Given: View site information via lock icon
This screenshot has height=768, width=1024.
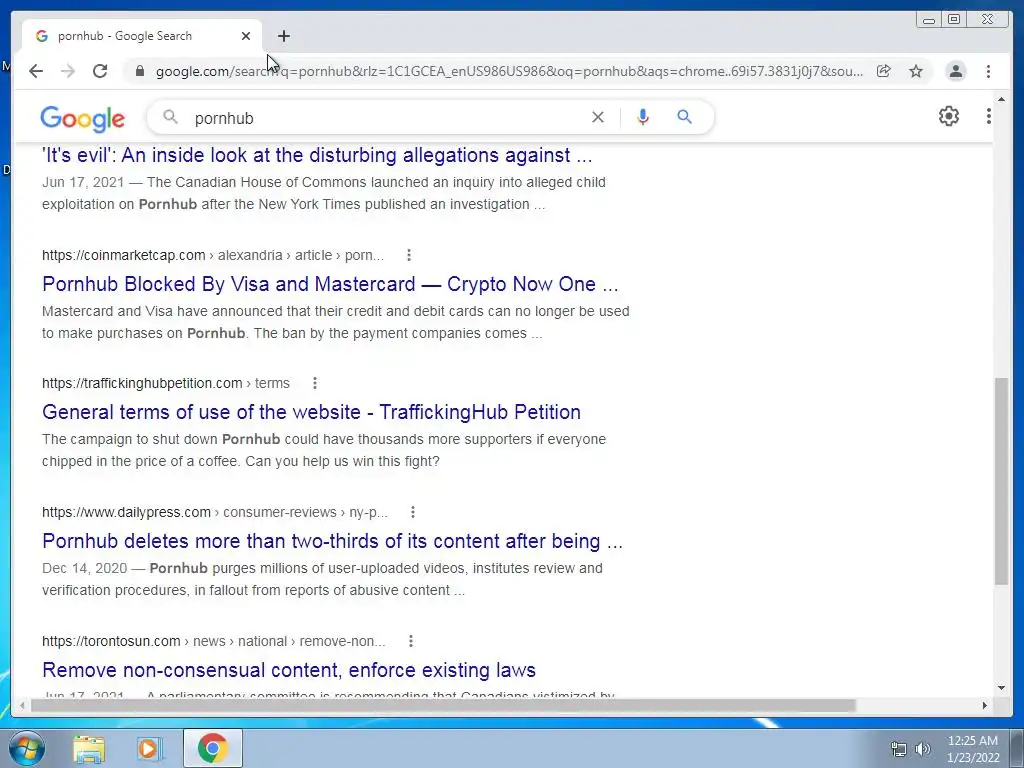Looking at the screenshot, I should coord(139,71).
